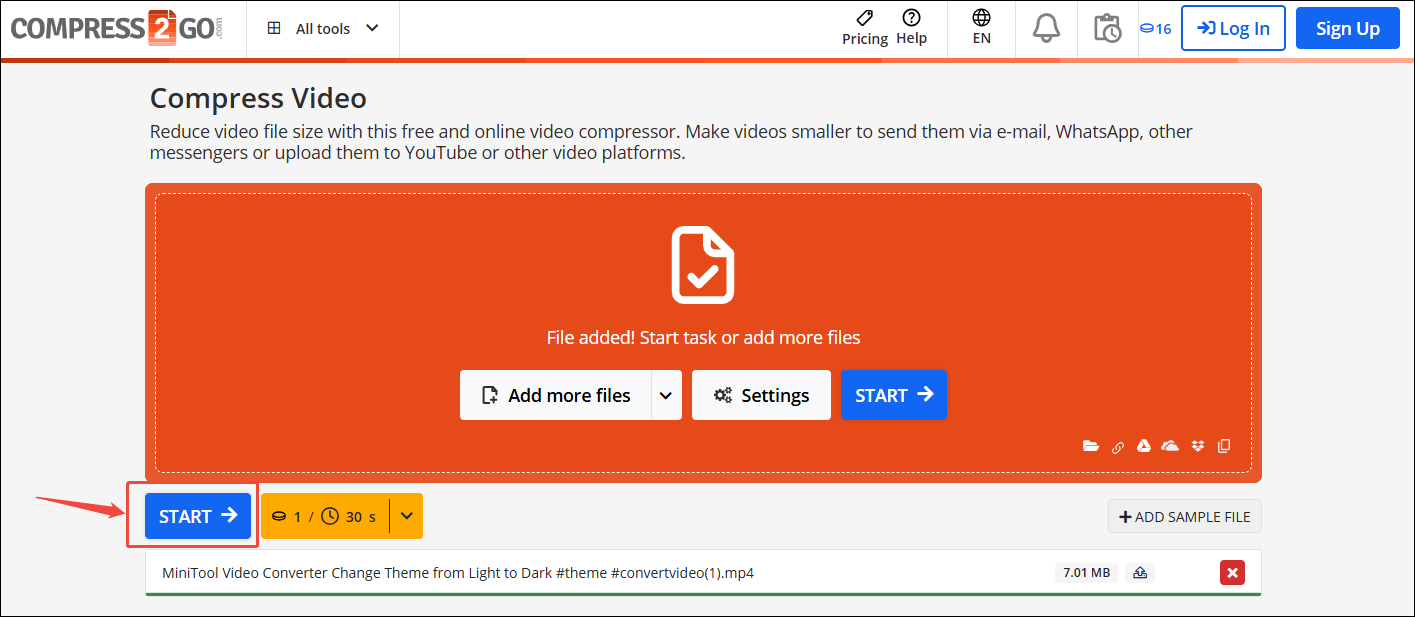Paste file using clipboard icon
Image resolution: width=1415 pixels, height=617 pixels.
coord(1224,446)
